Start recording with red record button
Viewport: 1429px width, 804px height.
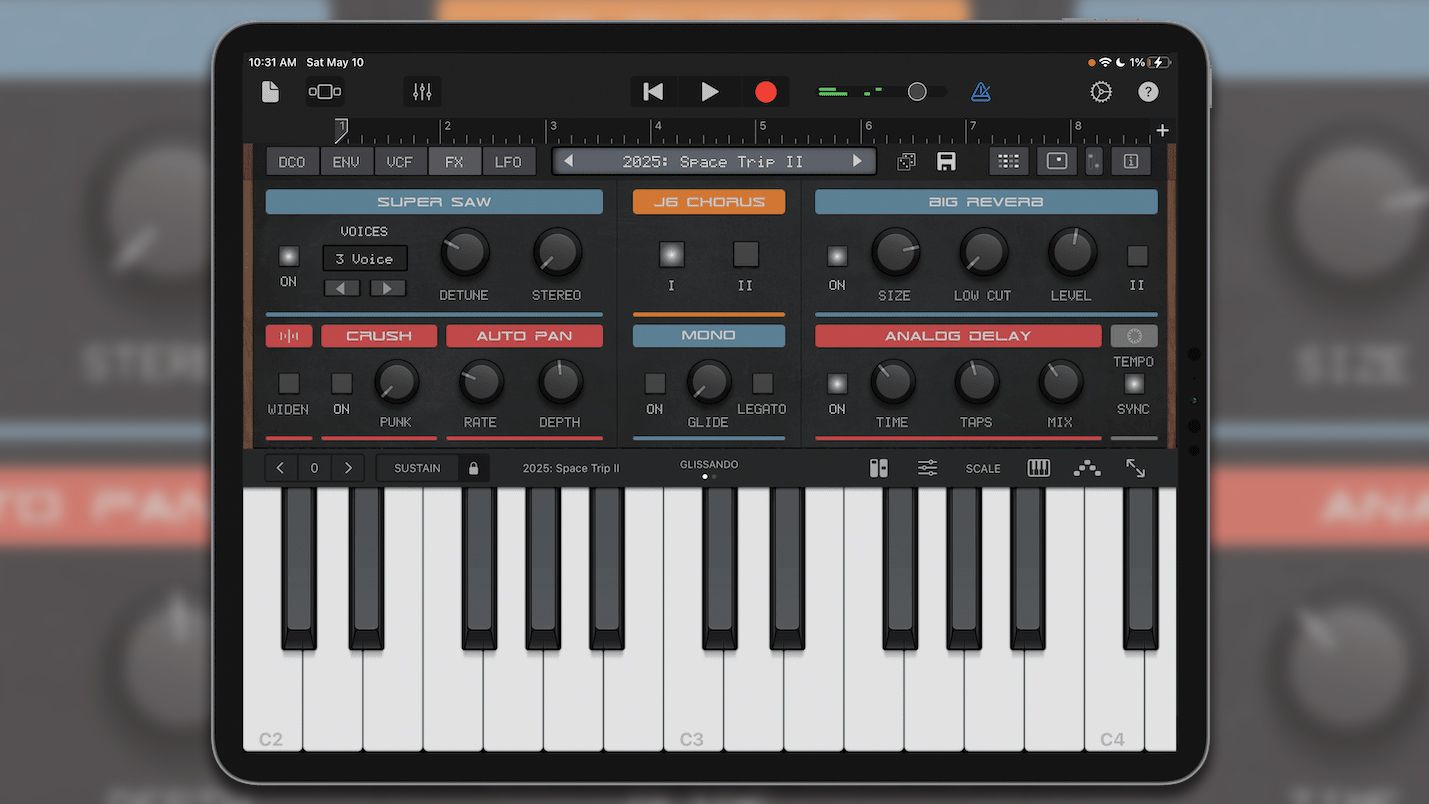[x=766, y=92]
